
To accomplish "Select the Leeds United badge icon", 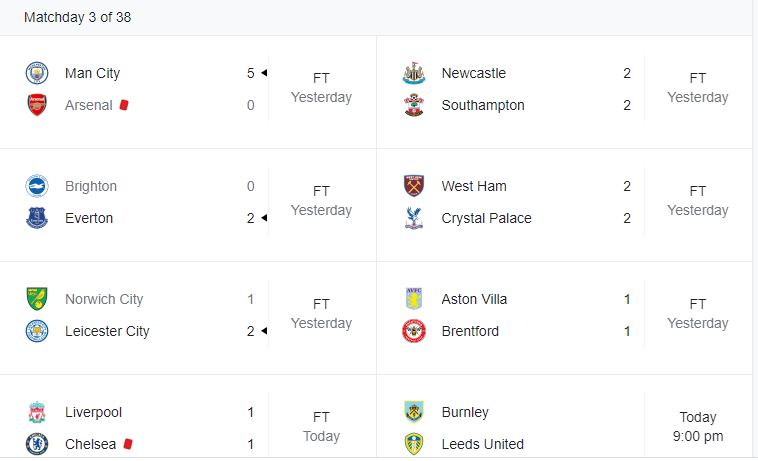I will click(x=414, y=444).
